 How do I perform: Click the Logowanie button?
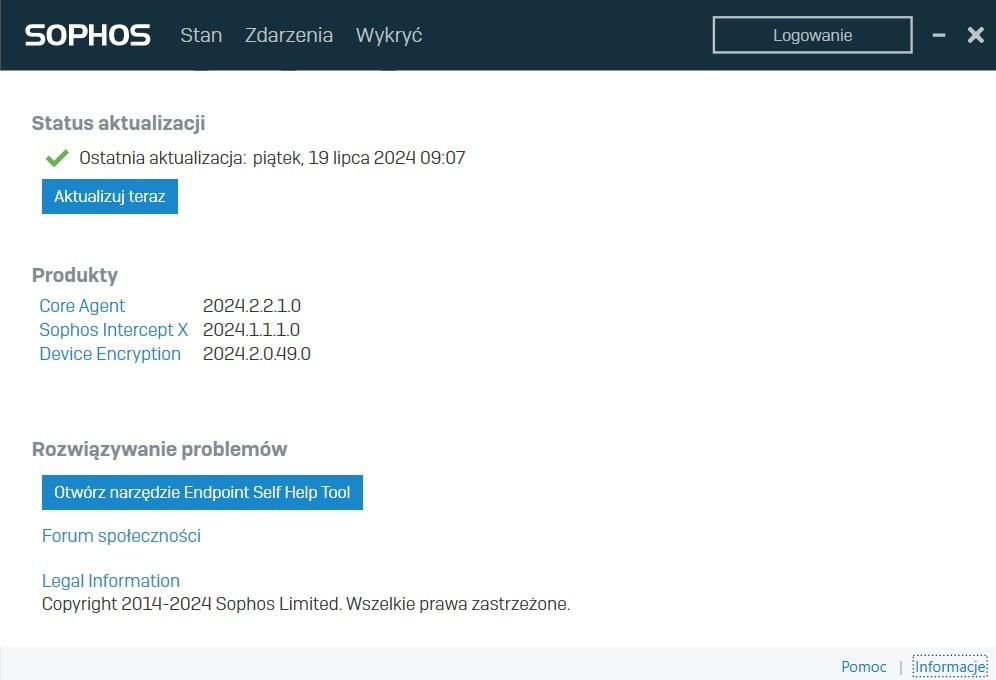(812, 35)
